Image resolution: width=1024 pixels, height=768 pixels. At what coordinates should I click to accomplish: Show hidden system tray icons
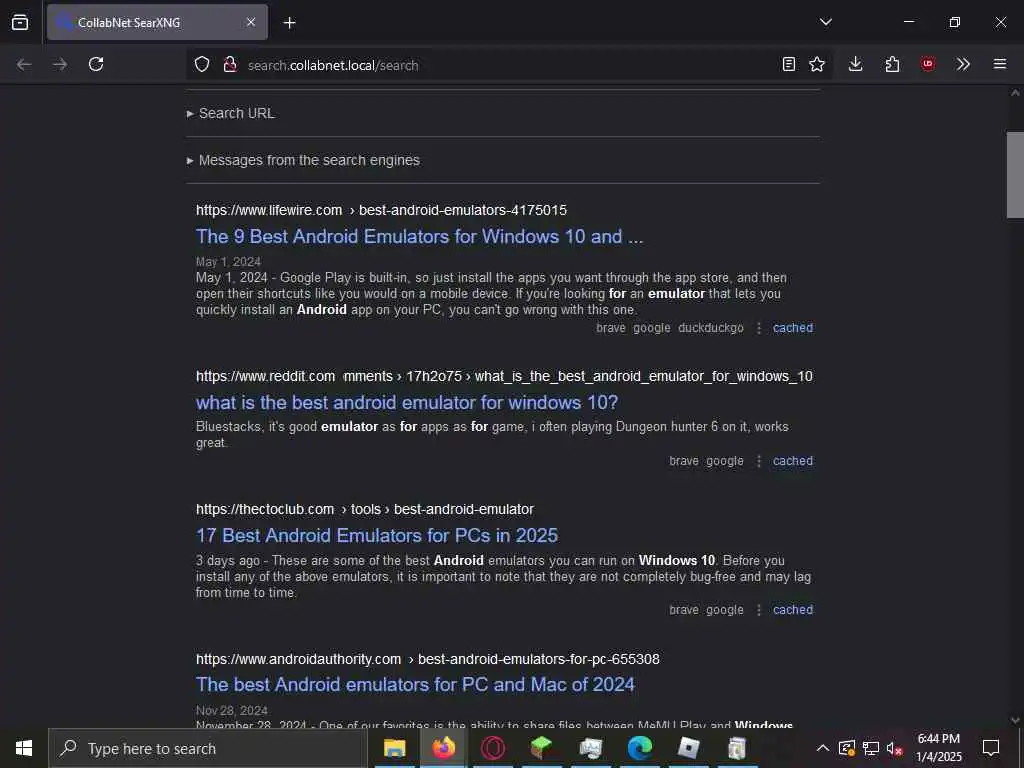pos(823,748)
